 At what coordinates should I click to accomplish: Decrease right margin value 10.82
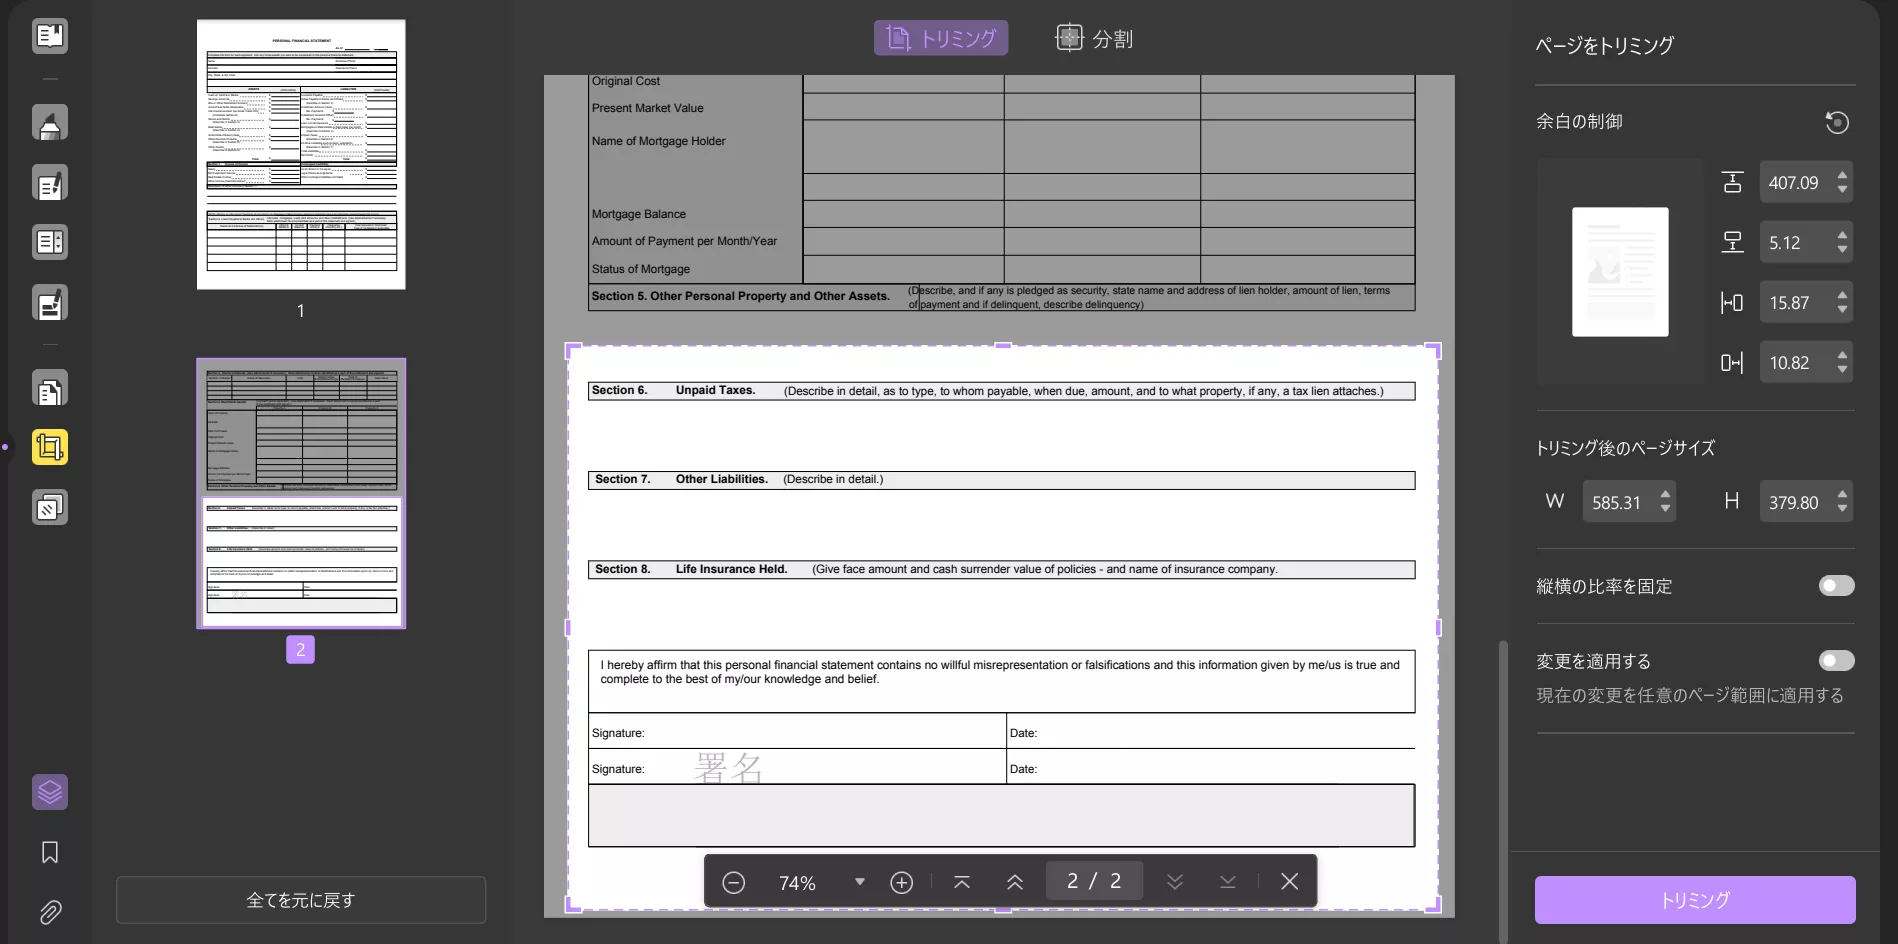(x=1842, y=369)
